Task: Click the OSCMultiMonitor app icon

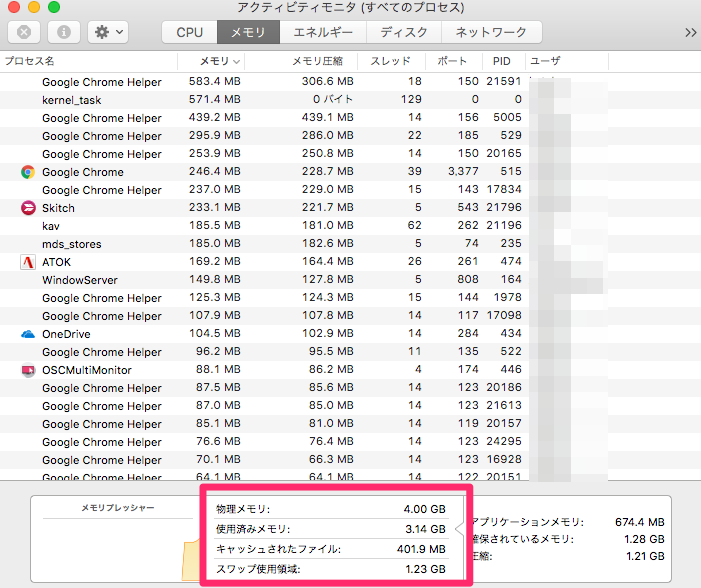Action: click(28, 370)
